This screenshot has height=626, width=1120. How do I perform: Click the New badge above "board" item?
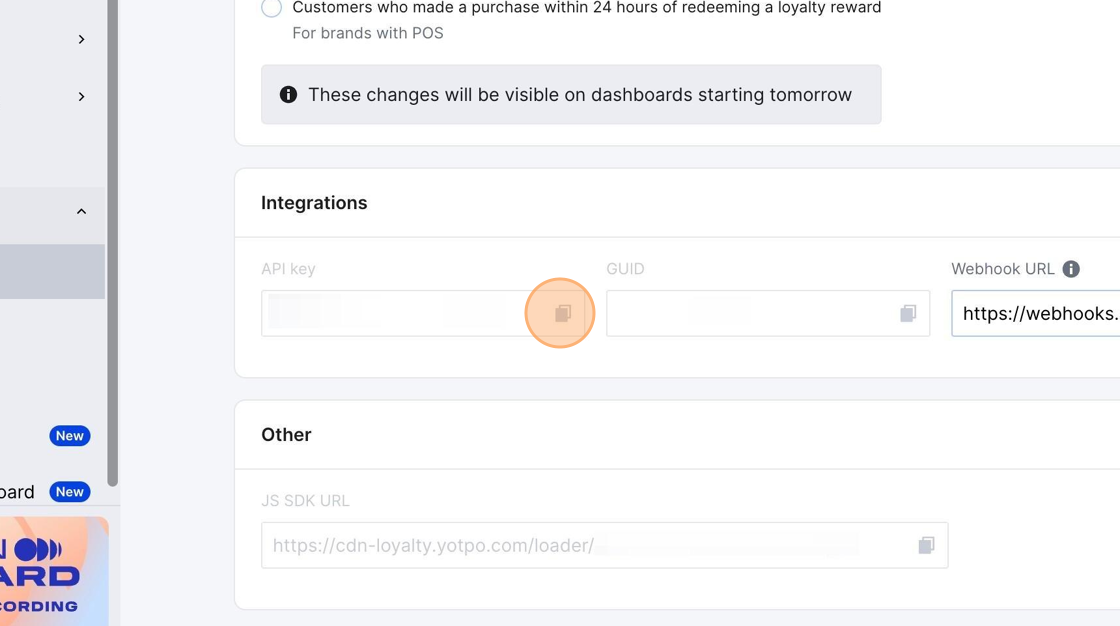click(x=69, y=436)
